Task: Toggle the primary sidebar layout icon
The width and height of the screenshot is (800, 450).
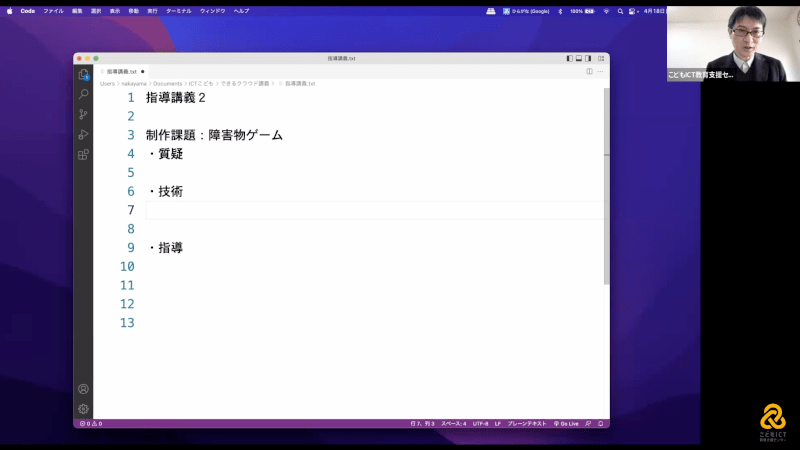Action: (569, 59)
